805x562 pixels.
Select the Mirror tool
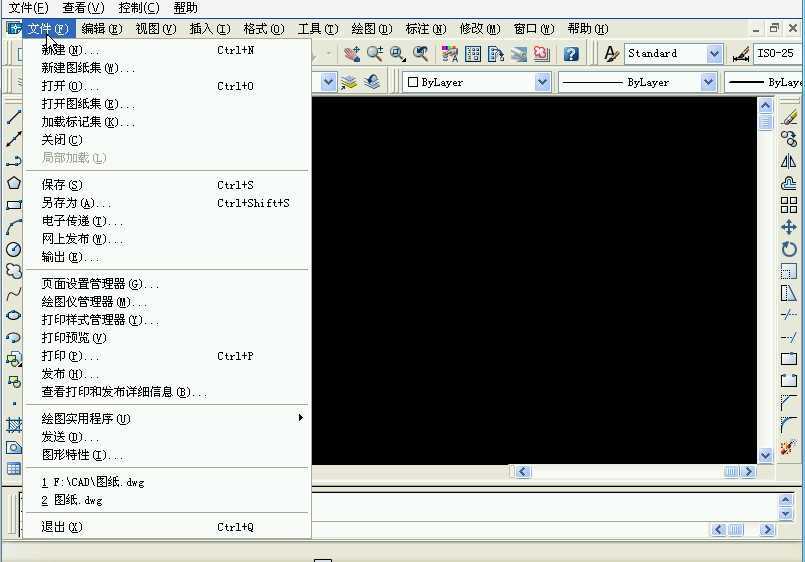(x=789, y=161)
